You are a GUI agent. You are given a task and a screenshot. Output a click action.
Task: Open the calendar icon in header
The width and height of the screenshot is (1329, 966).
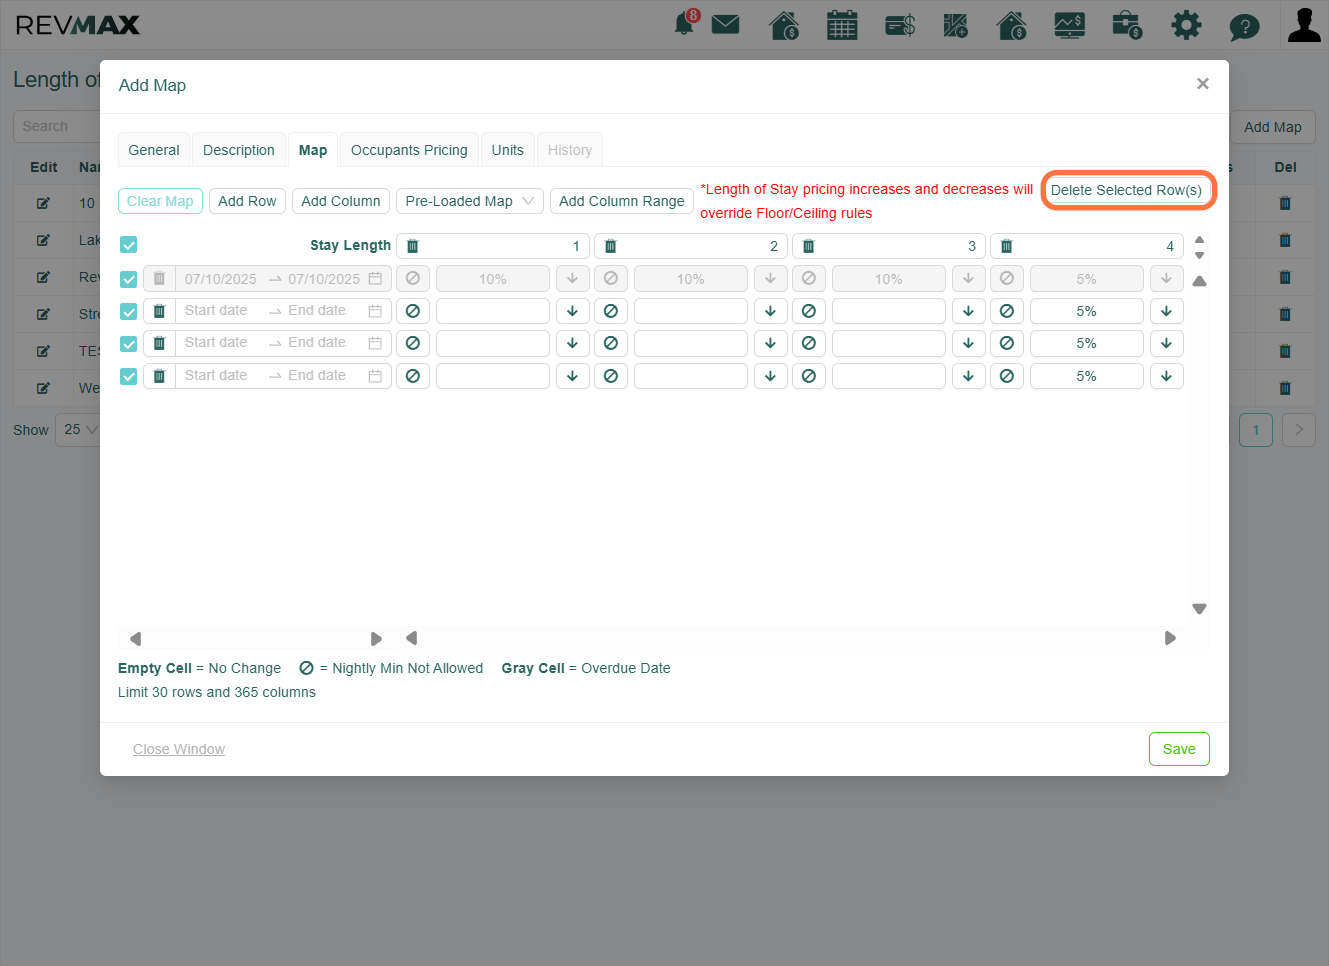coord(842,25)
